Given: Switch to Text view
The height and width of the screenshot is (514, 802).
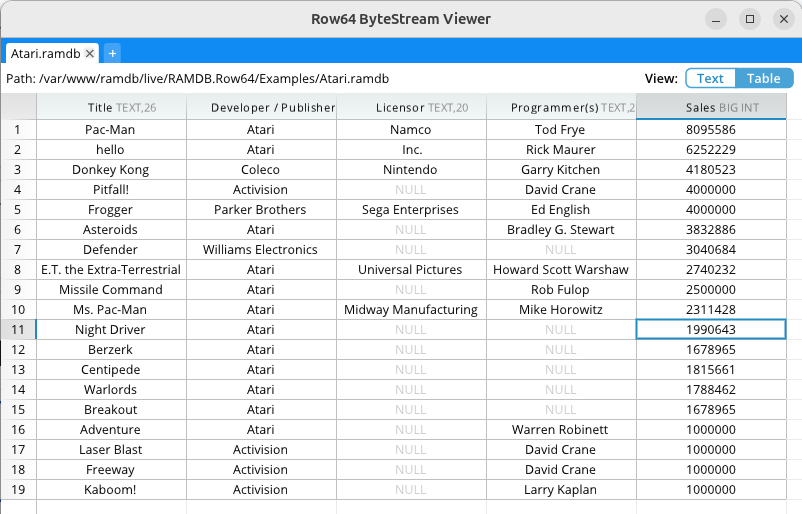Looking at the screenshot, I should pyautogui.click(x=710, y=78).
